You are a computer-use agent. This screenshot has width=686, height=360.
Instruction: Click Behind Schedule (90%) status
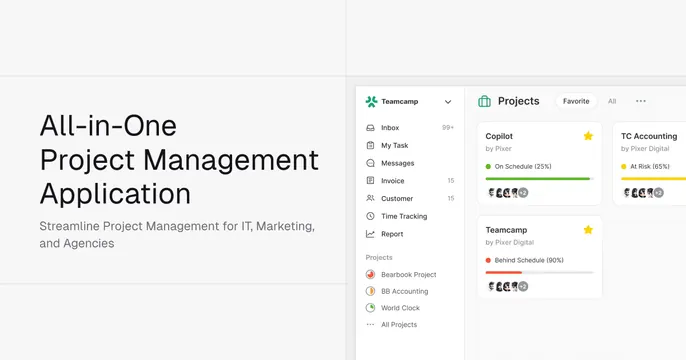click(x=525, y=260)
